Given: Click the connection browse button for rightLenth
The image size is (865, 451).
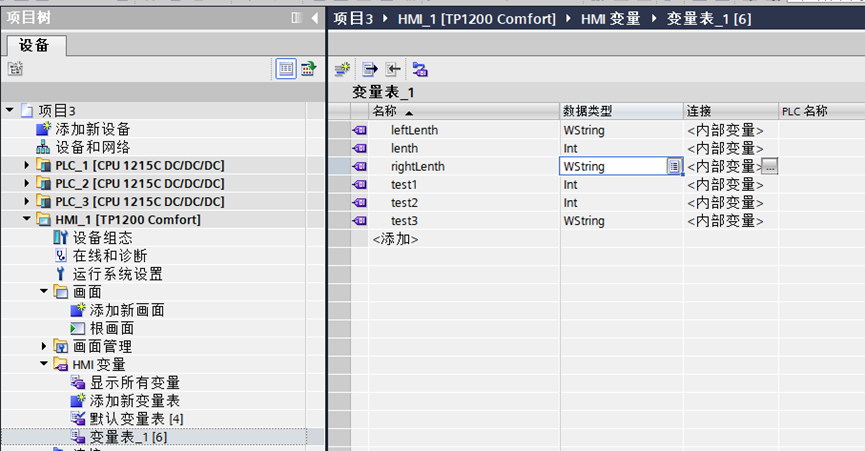Looking at the screenshot, I should (770, 167).
